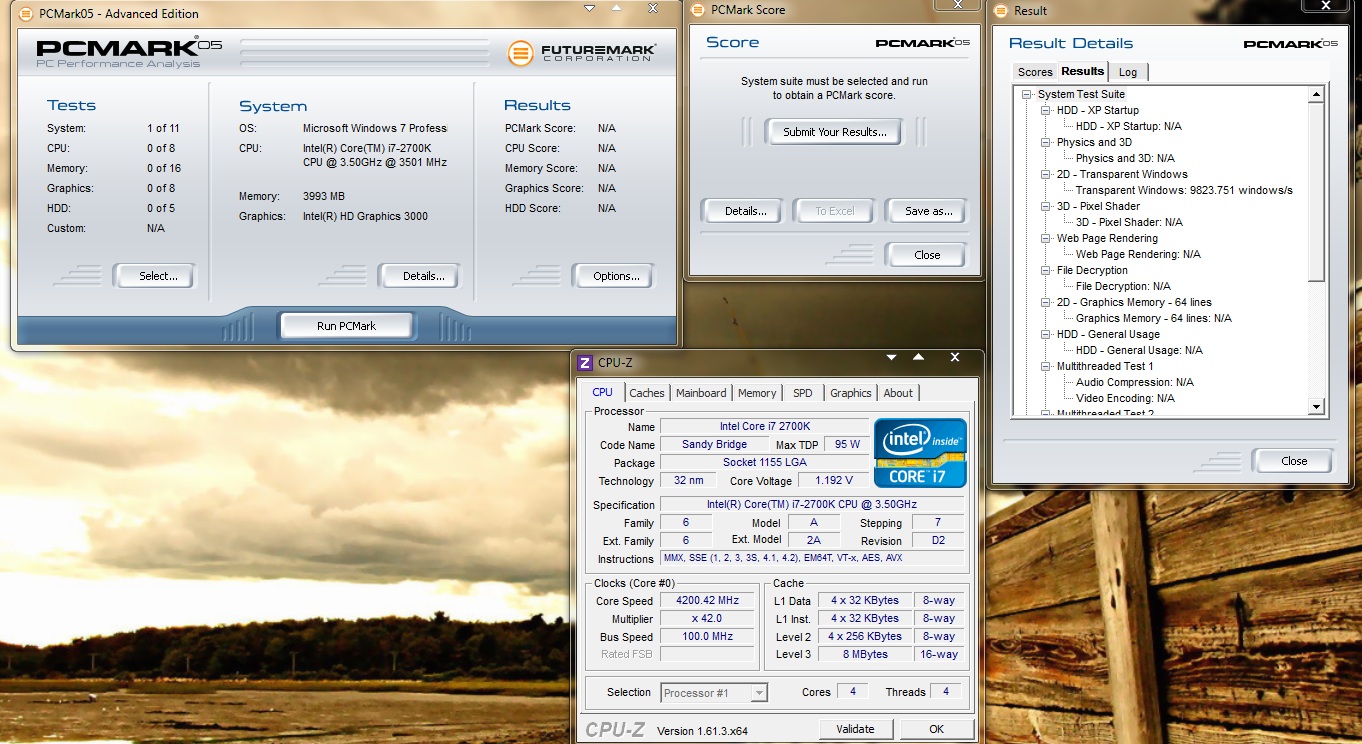Select Graphics Memory - 64 lines: N/A row
Image resolution: width=1362 pixels, height=744 pixels.
coord(1153,318)
